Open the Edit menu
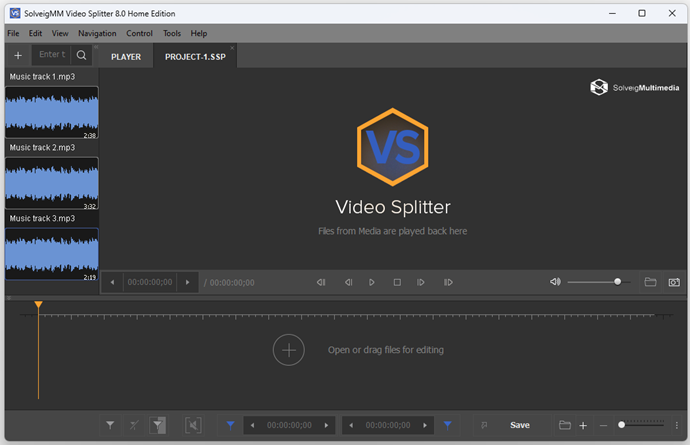This screenshot has width=690, height=445. 35,33
